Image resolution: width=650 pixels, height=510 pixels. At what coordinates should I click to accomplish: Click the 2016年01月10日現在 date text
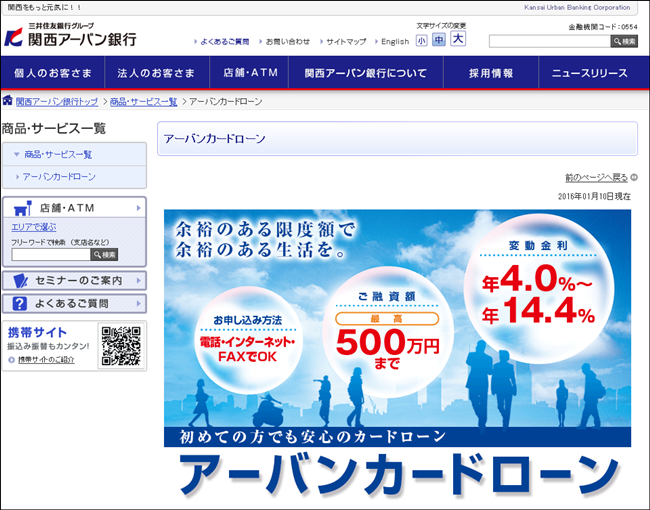click(594, 197)
